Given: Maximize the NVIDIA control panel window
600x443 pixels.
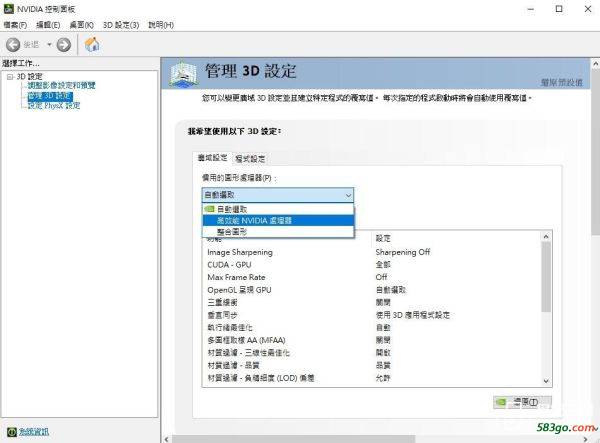Looking at the screenshot, I should (x=559, y=9).
